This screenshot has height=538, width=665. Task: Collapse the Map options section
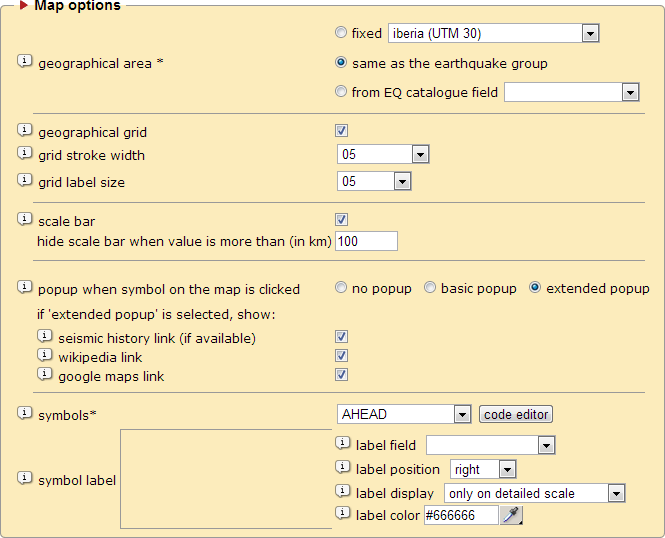click(24, 6)
